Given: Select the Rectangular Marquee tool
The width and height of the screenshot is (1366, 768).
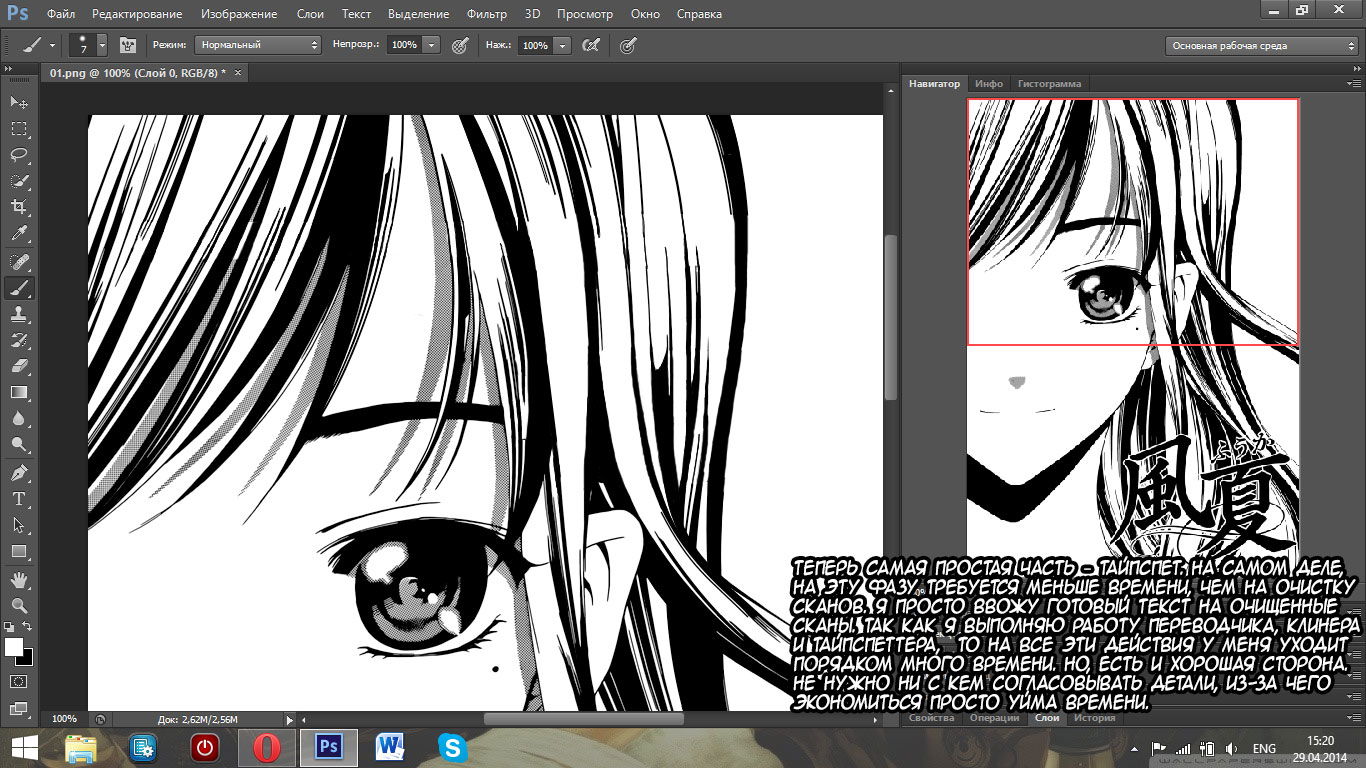Looking at the screenshot, I should coord(19,129).
